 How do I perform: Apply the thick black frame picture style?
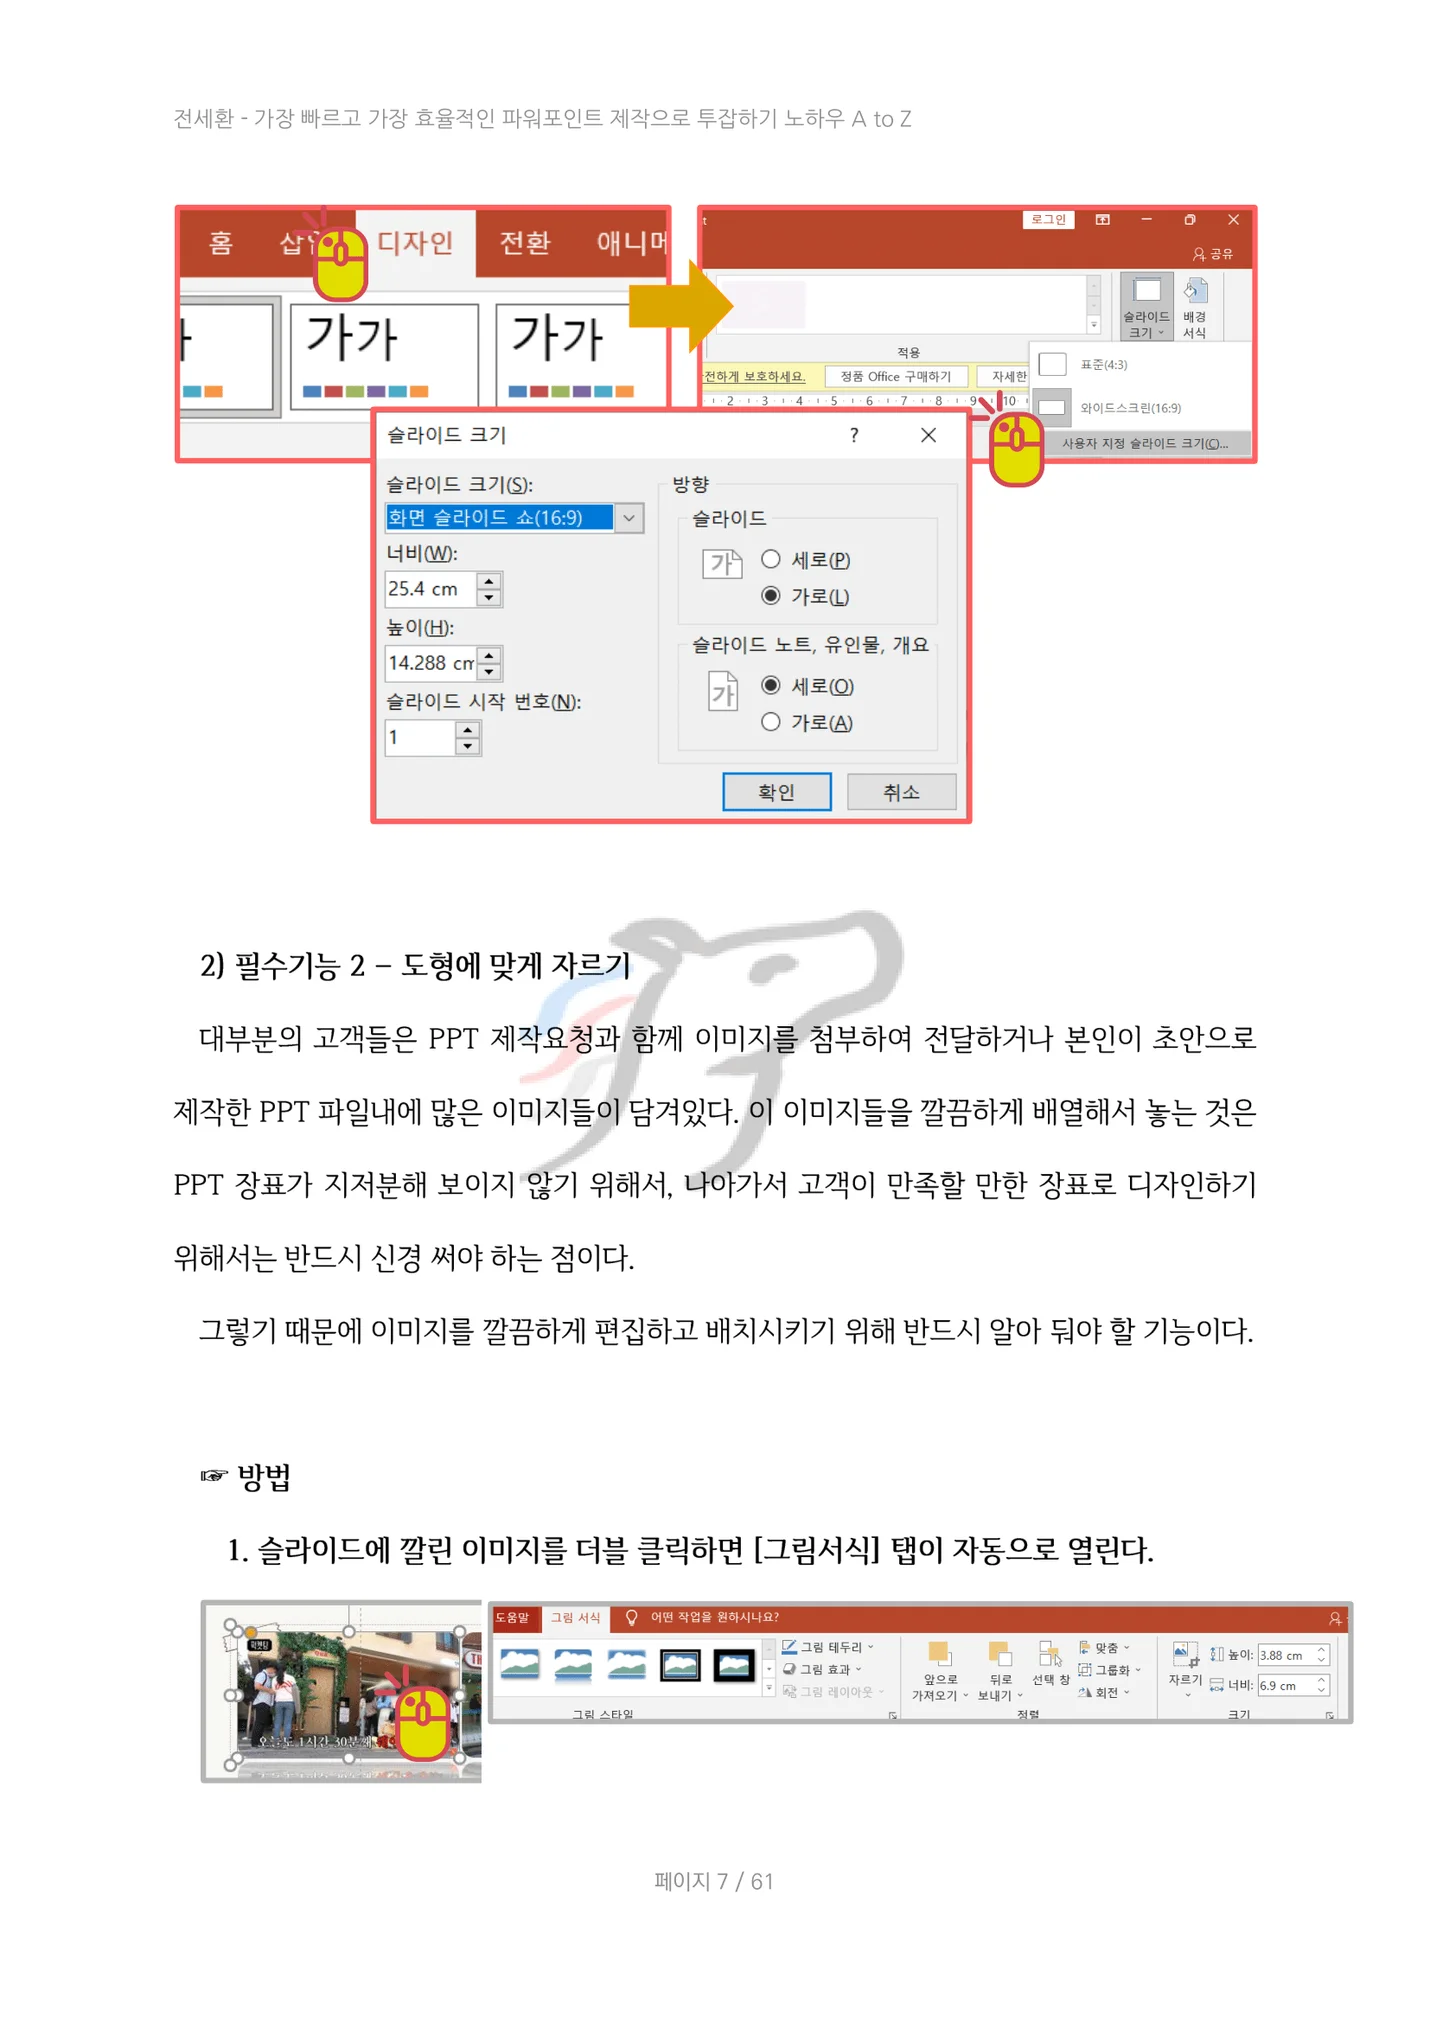coord(733,1665)
